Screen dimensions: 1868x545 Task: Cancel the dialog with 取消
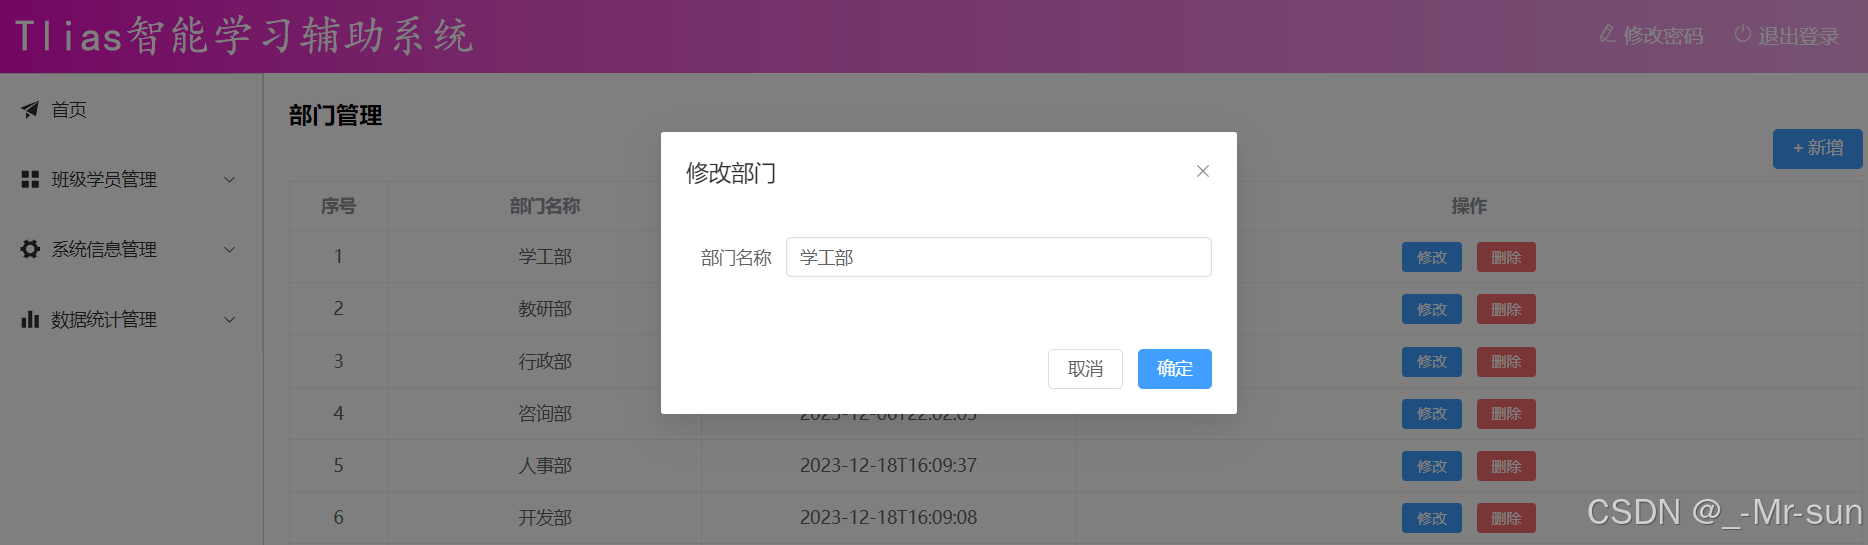(x=1085, y=369)
